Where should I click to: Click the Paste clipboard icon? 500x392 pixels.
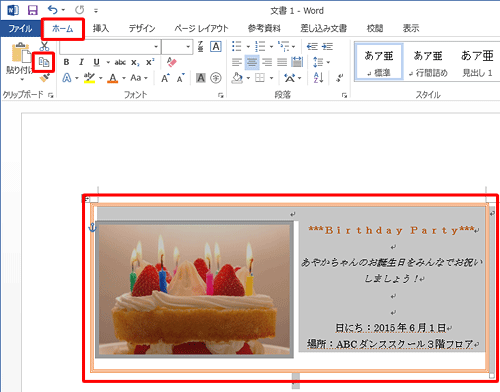pos(21,53)
